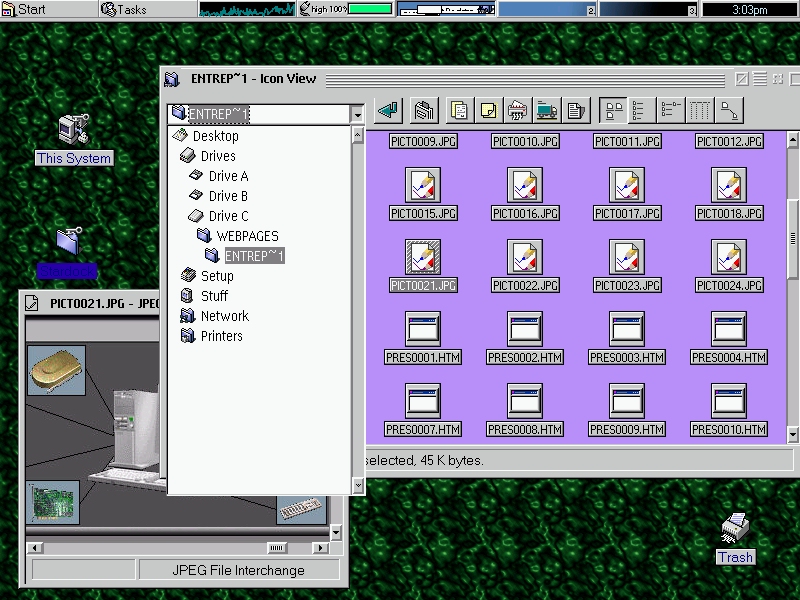Select Printers in the location tree
The image size is (800, 600).
(x=212, y=336)
